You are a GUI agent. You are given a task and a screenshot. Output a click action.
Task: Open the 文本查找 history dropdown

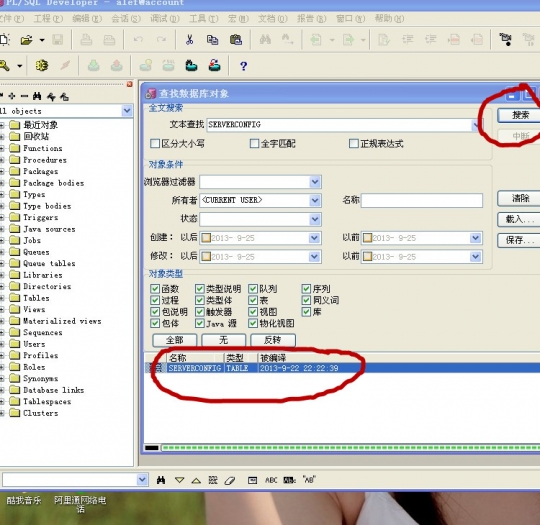click(x=476, y=125)
